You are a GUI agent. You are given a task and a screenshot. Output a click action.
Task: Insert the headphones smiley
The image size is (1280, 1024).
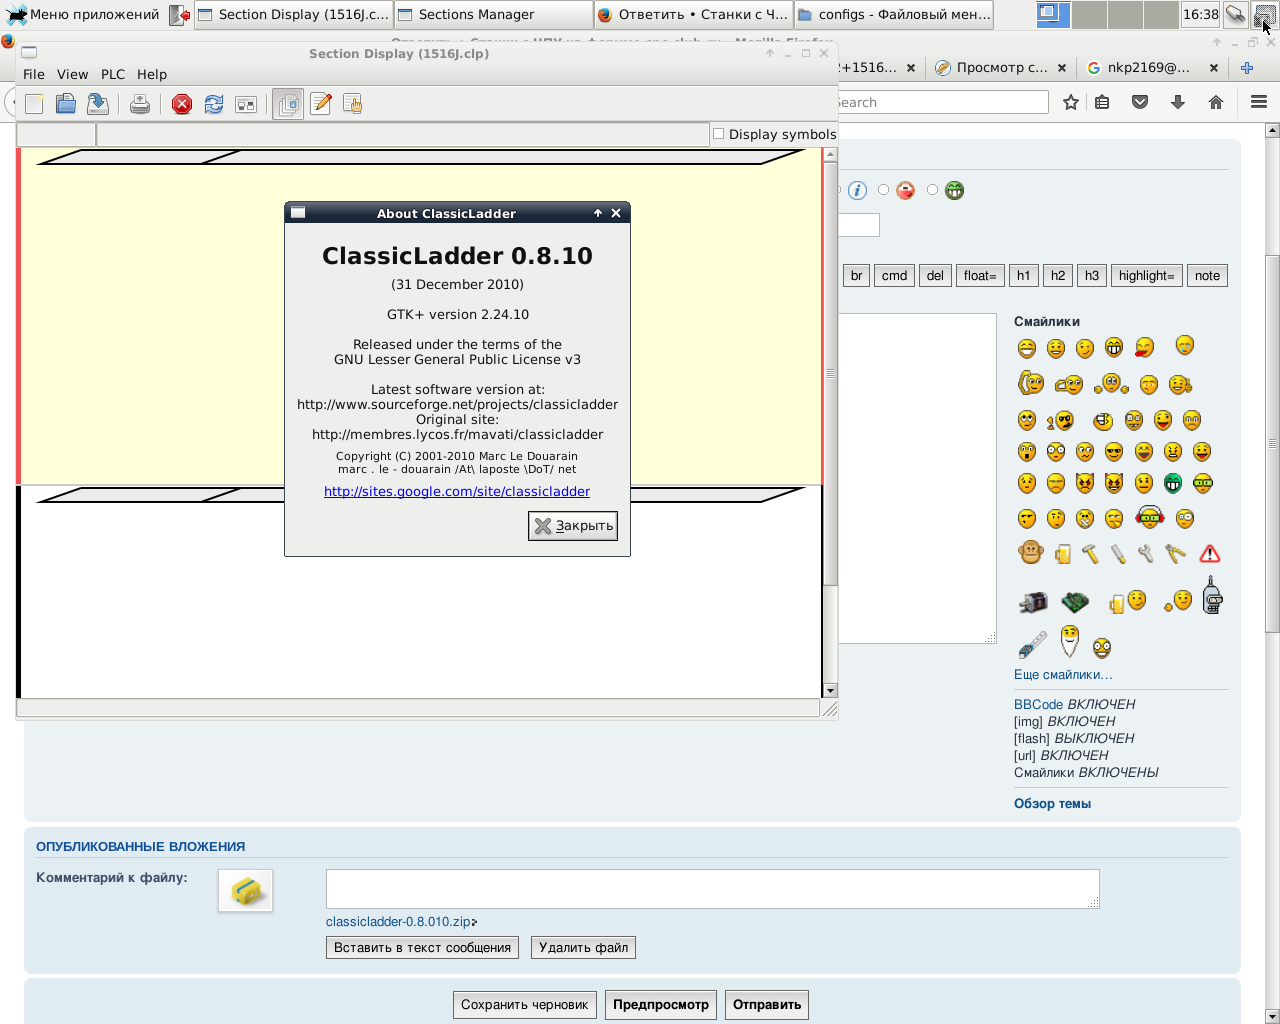coord(1150,518)
